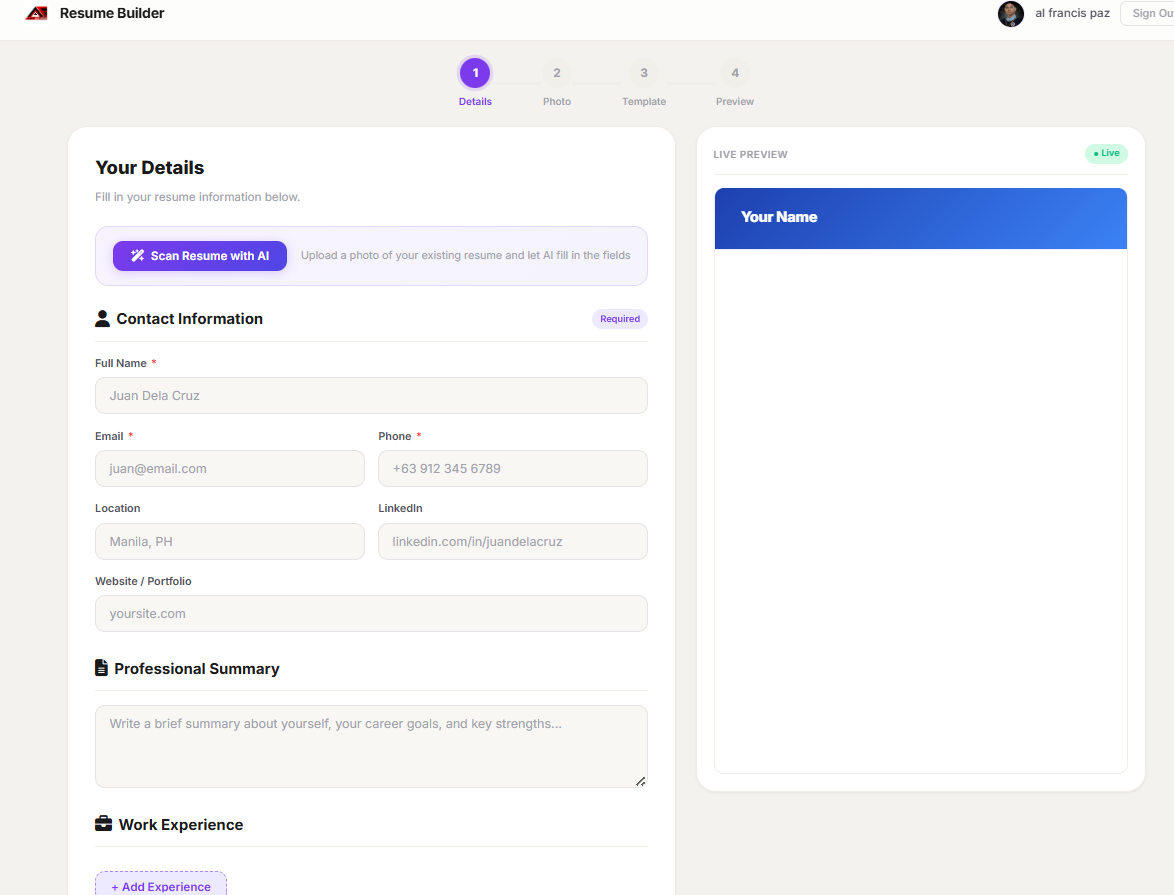
Task: Click the magic wand icon on the Scan button
Action: (x=137, y=256)
